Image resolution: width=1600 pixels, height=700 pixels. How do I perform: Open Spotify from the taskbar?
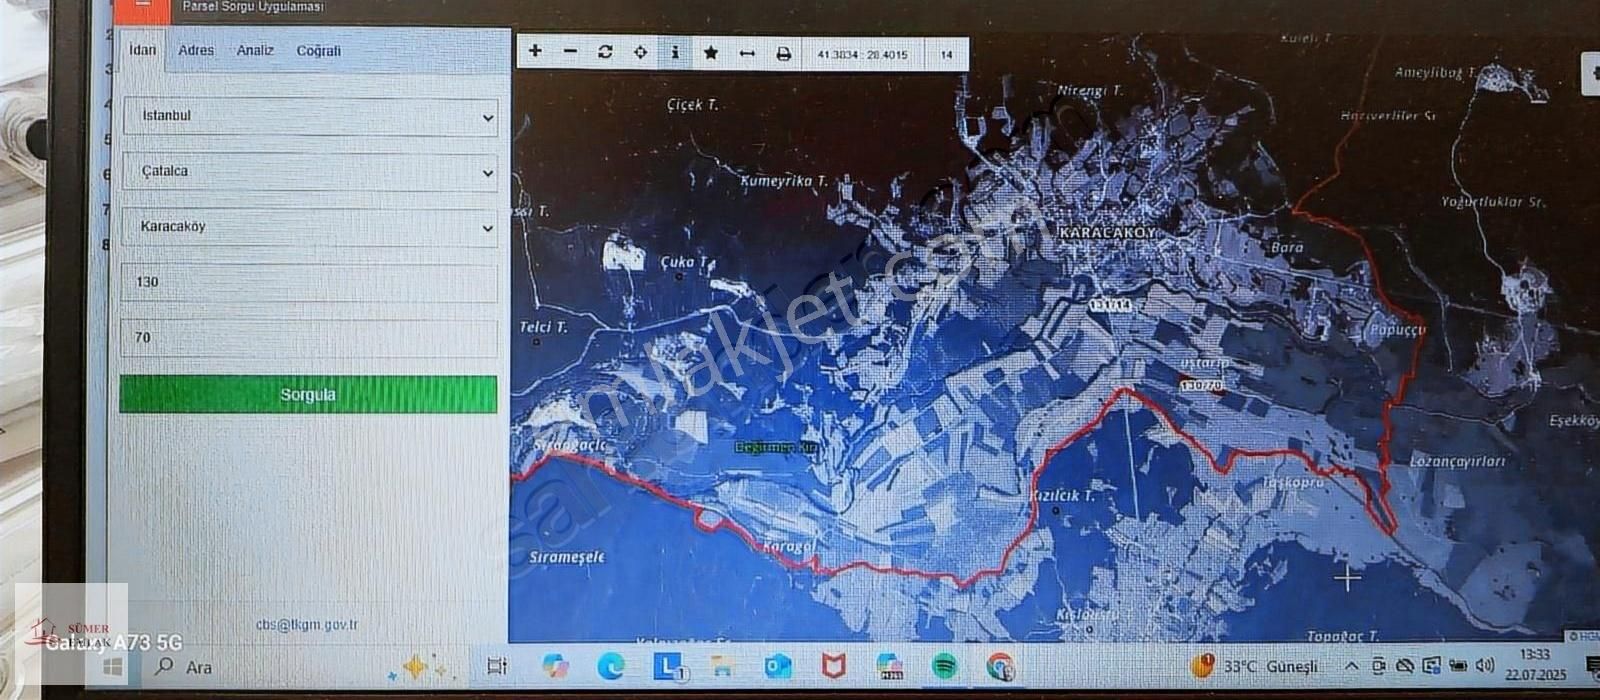[944, 665]
